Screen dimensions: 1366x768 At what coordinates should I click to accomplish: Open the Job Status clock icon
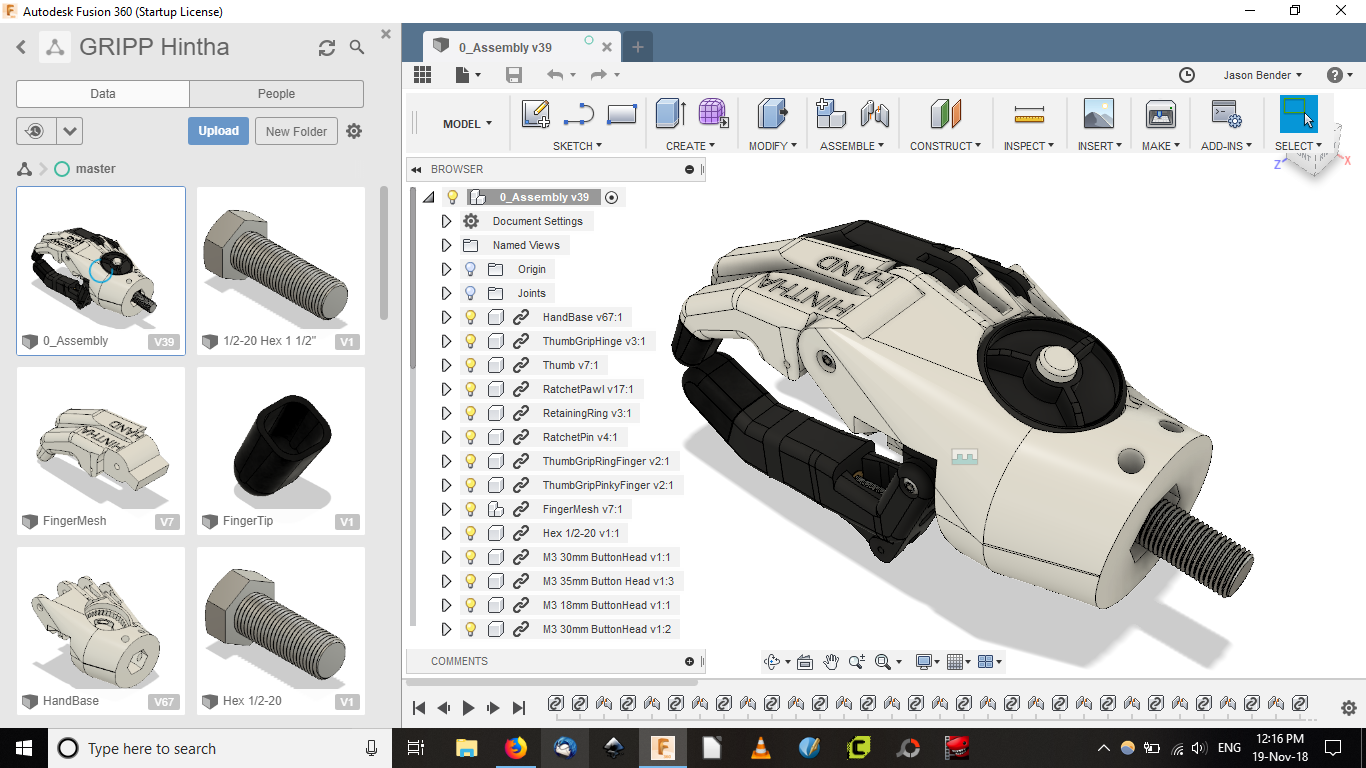(1187, 75)
